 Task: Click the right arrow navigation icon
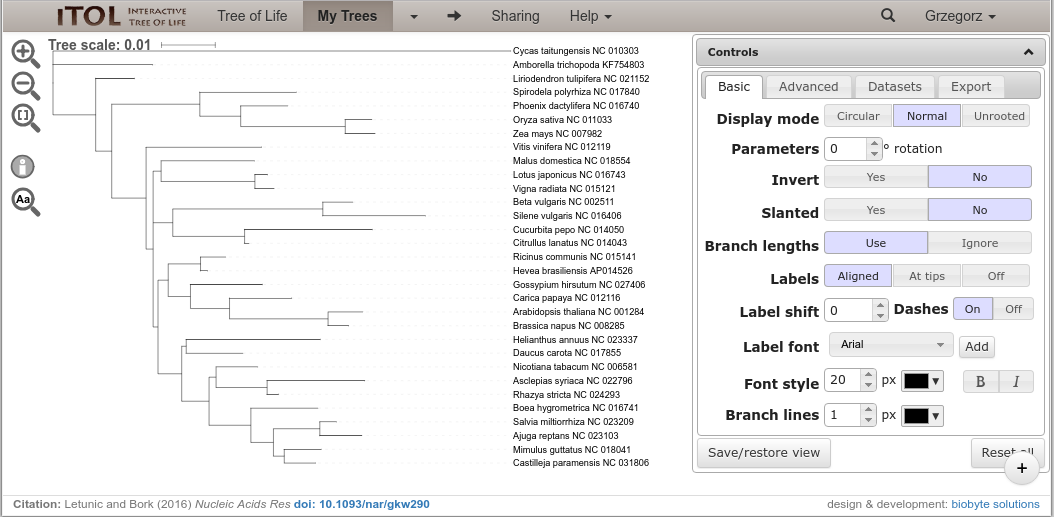(x=454, y=16)
